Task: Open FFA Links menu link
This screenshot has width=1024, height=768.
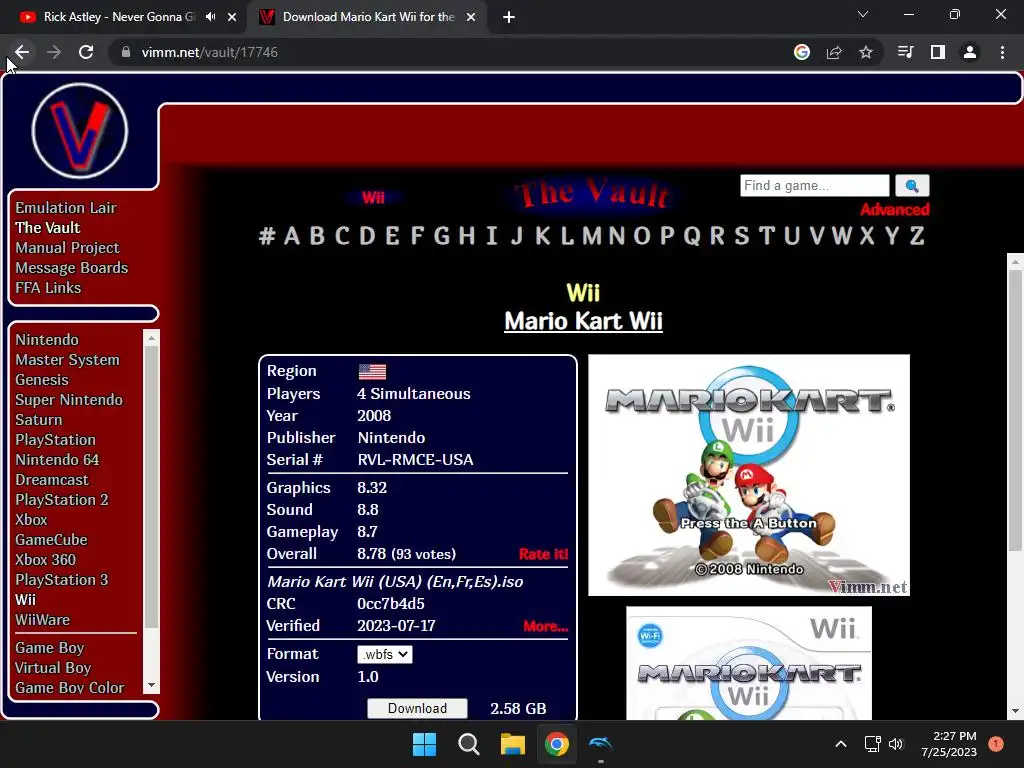Action: [48, 287]
